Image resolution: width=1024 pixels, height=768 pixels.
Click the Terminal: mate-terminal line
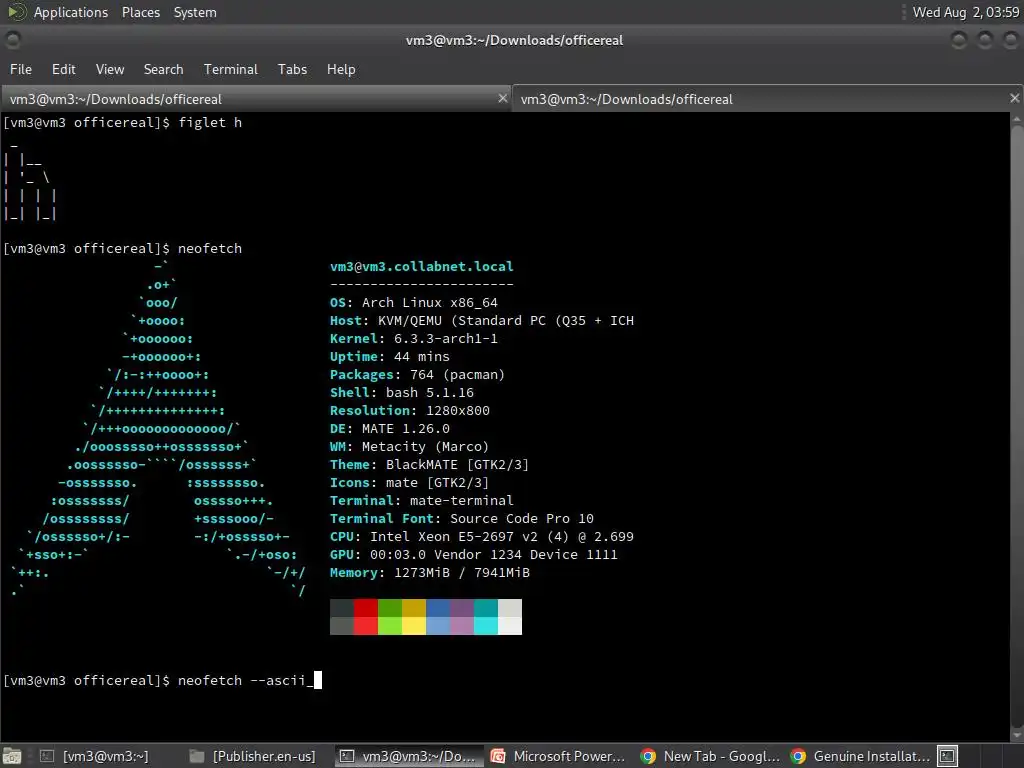(x=421, y=501)
